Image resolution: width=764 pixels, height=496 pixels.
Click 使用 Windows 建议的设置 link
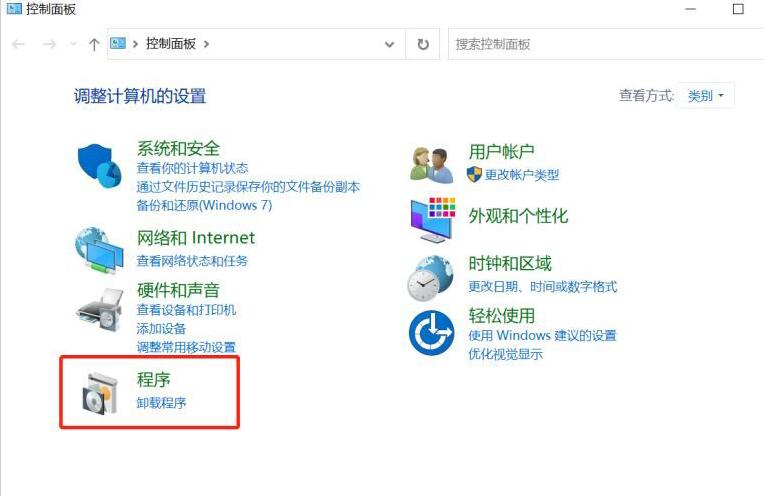(542, 335)
